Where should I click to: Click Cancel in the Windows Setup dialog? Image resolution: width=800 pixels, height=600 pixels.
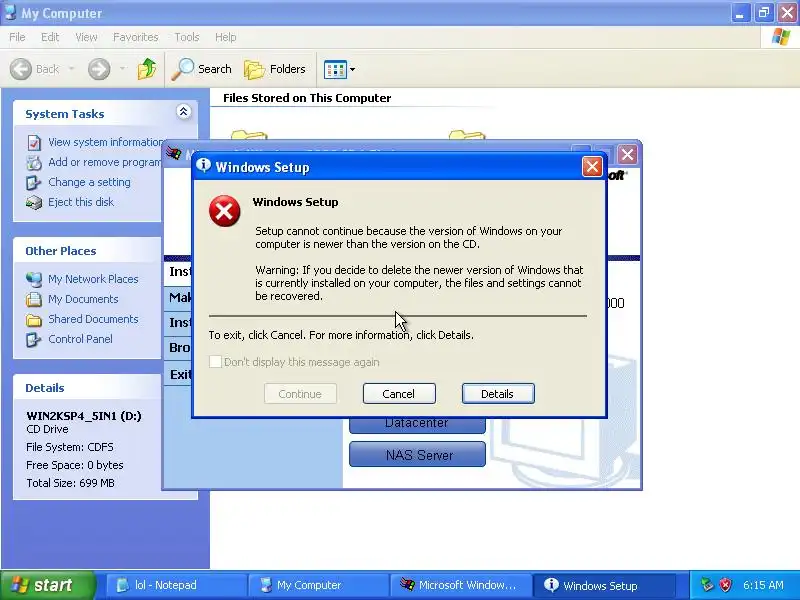pyautogui.click(x=399, y=394)
